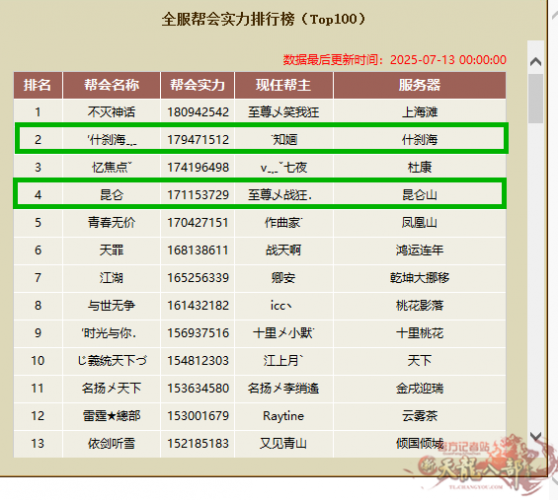558x500 pixels.
Task: Click power value 168138611
Action: [x=198, y=250]
